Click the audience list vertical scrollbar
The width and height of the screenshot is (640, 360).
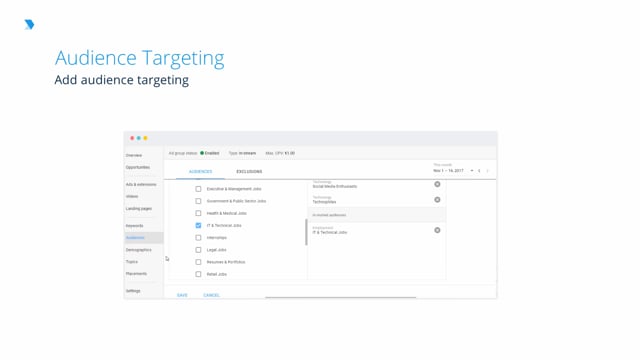point(306,232)
